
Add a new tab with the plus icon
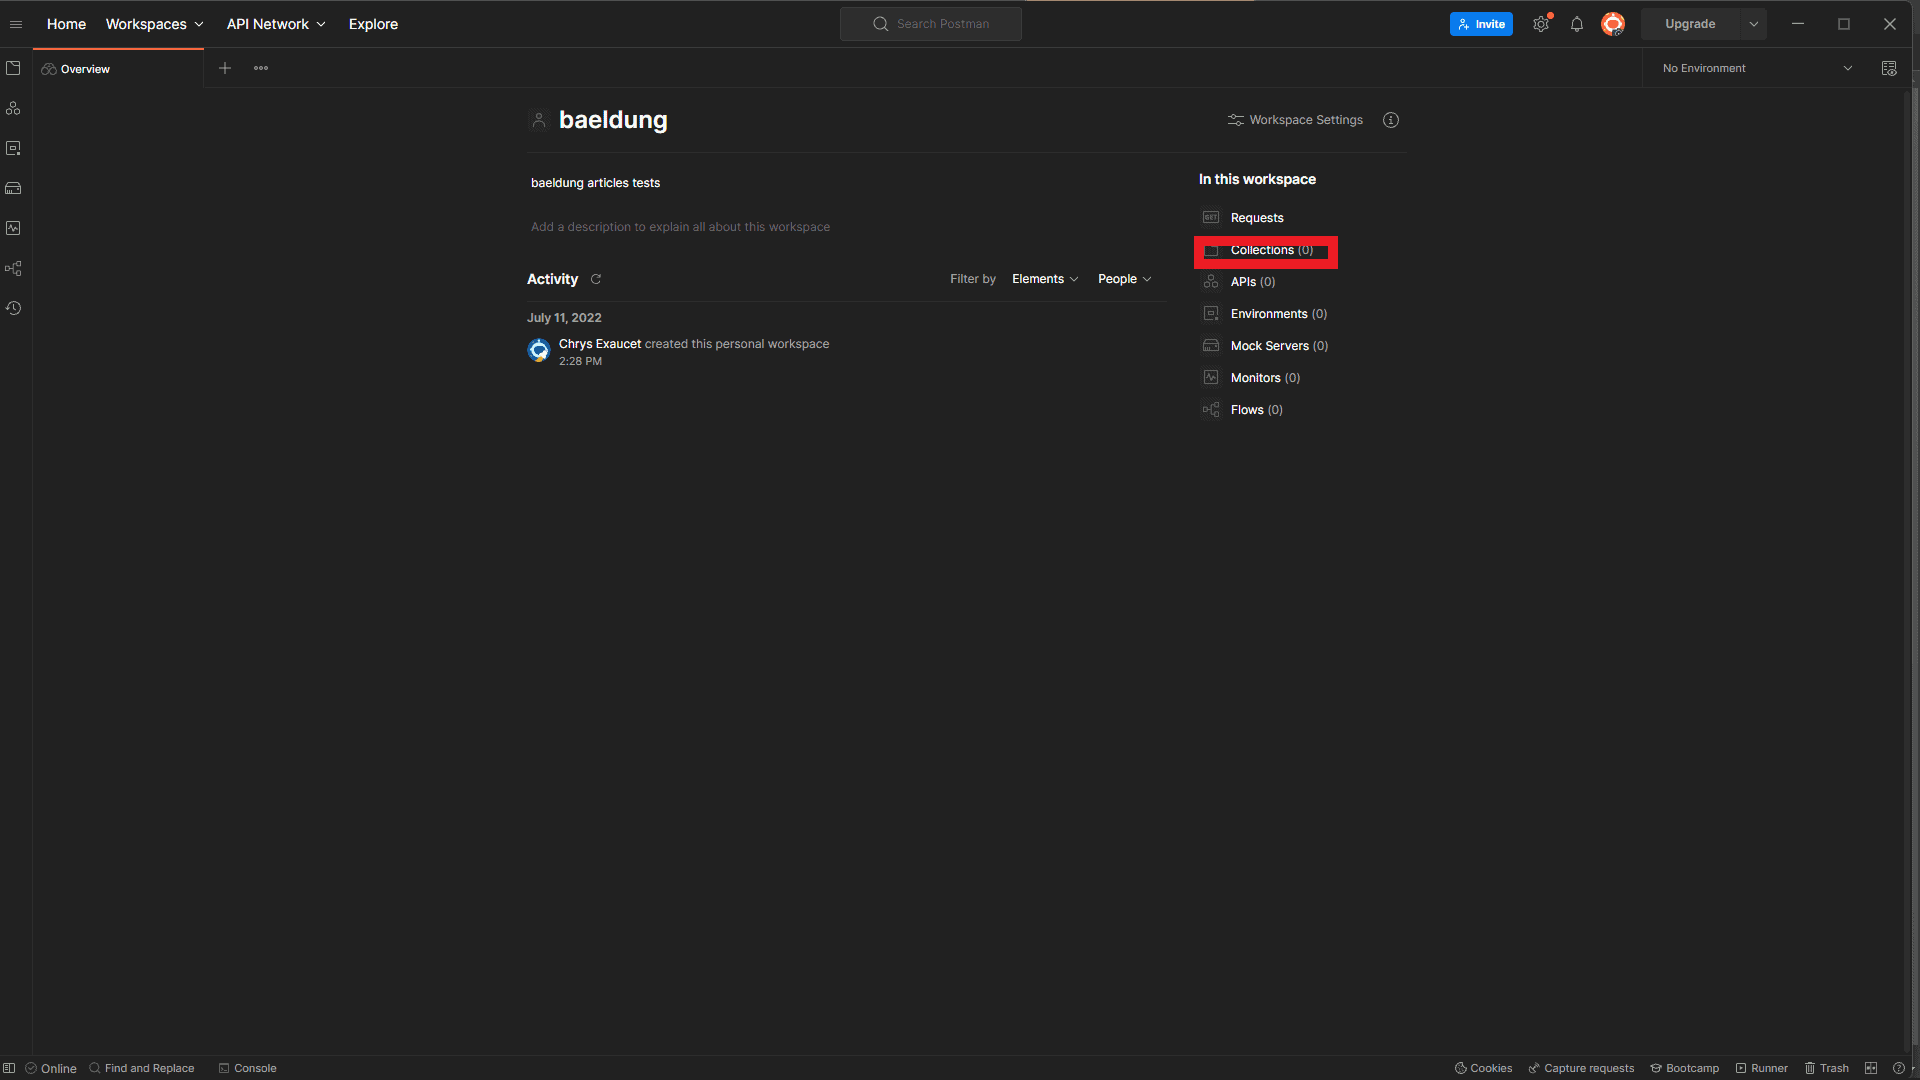[225, 68]
